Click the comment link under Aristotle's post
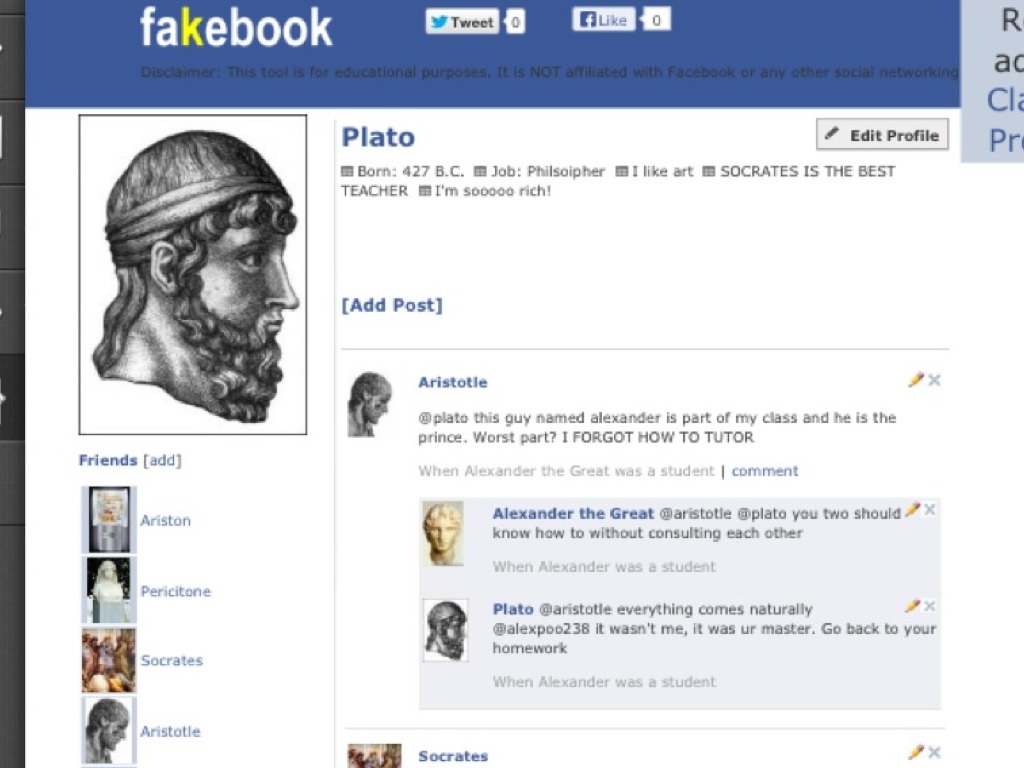This screenshot has height=768, width=1024. [765, 471]
